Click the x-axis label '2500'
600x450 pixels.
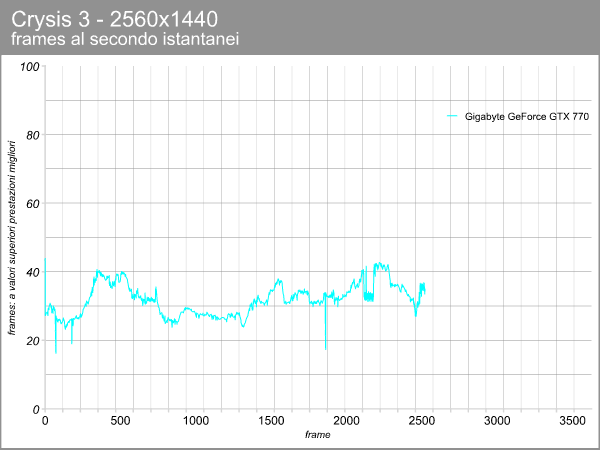tap(421, 421)
